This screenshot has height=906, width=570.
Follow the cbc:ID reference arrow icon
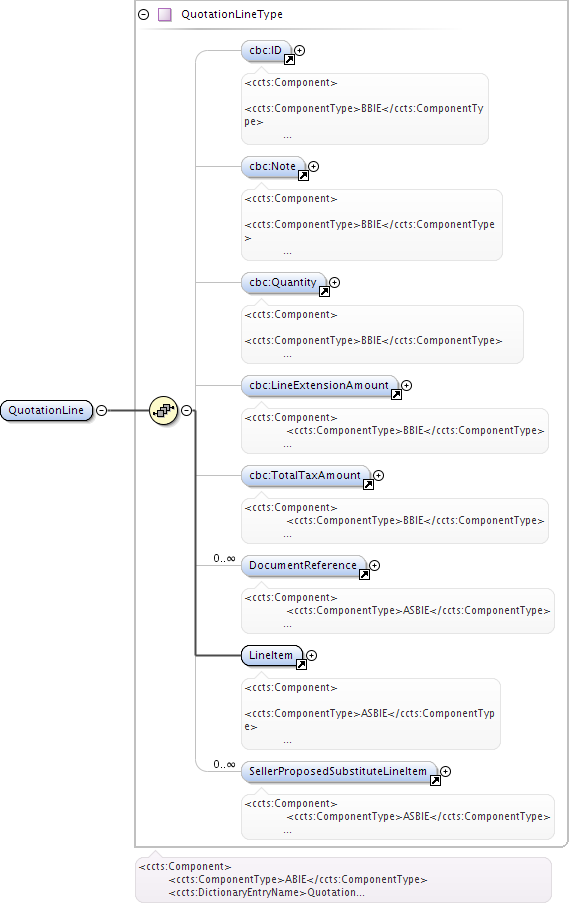click(289, 60)
